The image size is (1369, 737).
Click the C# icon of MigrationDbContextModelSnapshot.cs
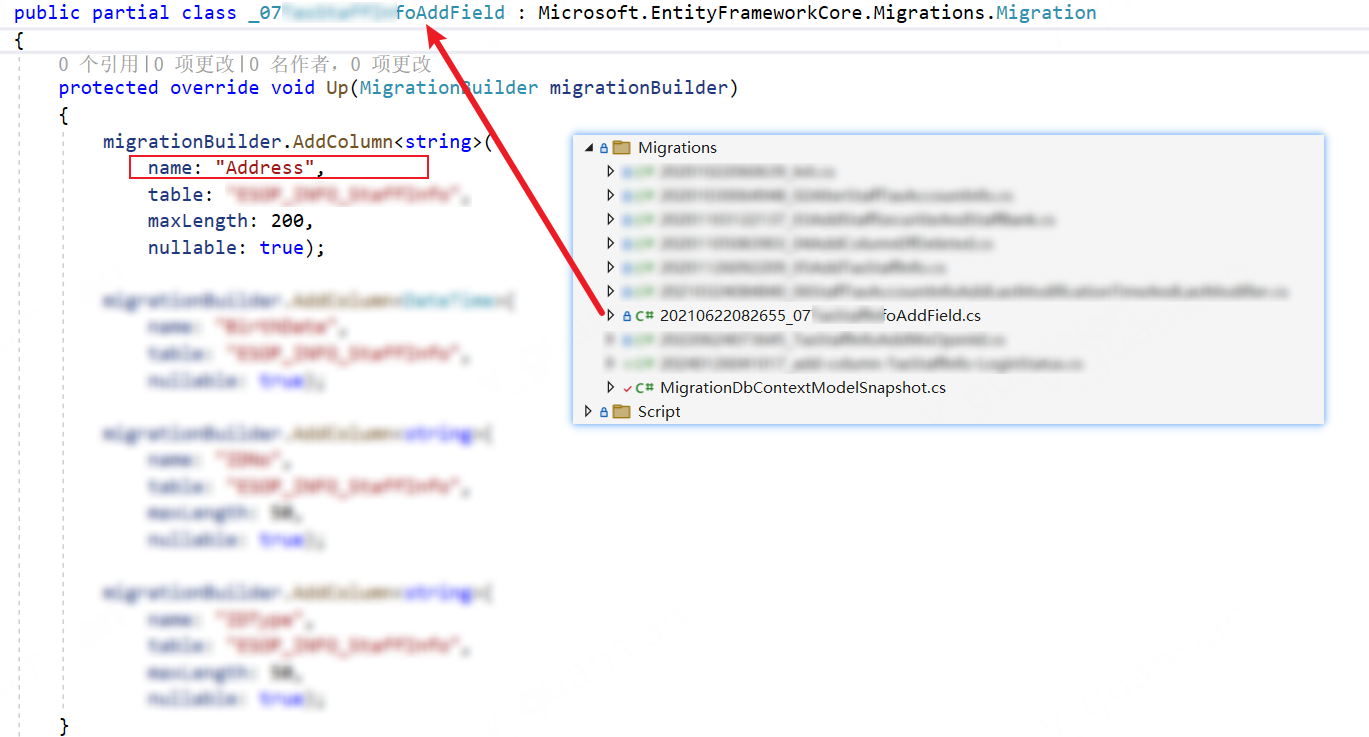coord(644,388)
